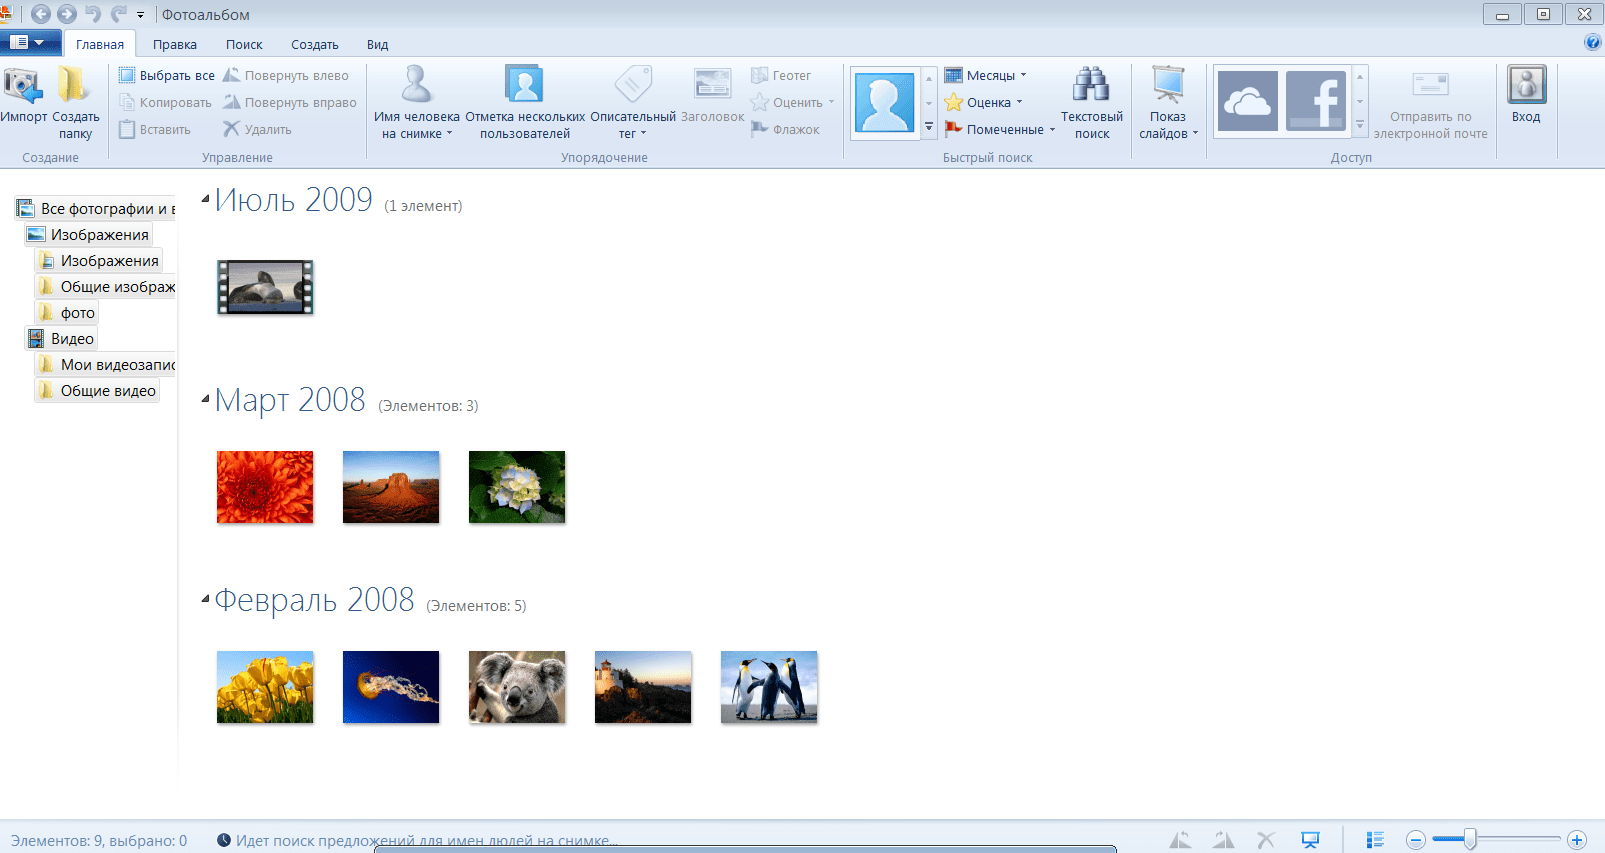Click the Flag (Флажок) button
The width and height of the screenshot is (1605, 853).
pyautogui.click(x=785, y=130)
